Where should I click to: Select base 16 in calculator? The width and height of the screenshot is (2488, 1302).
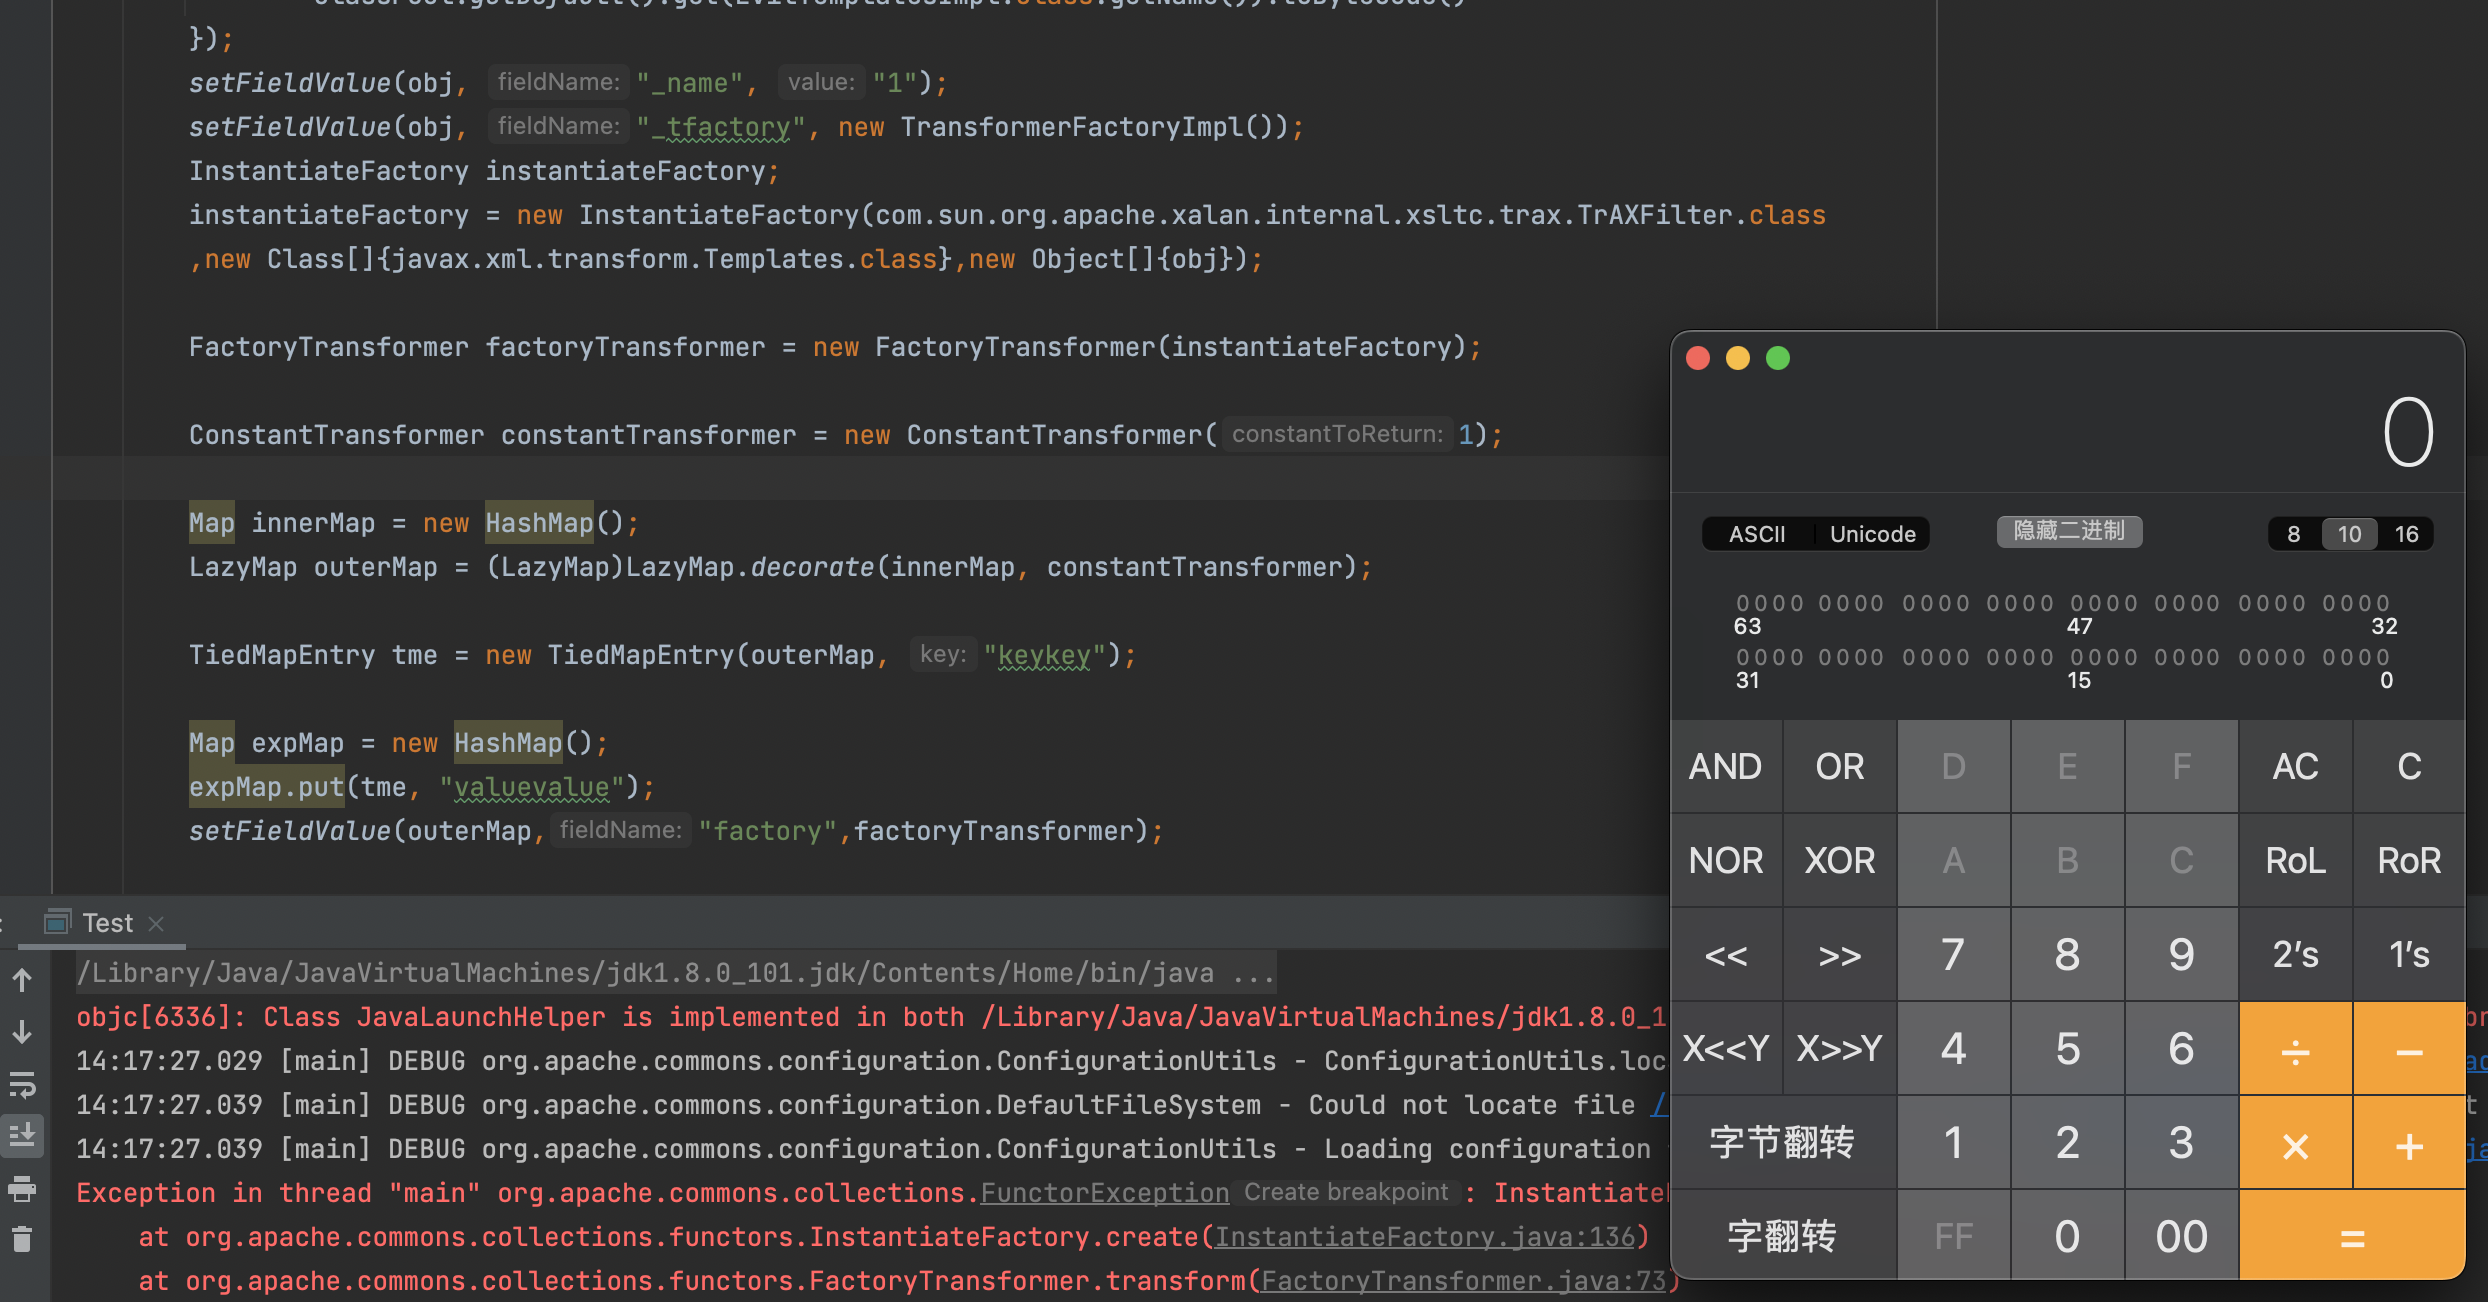[x=2406, y=534]
